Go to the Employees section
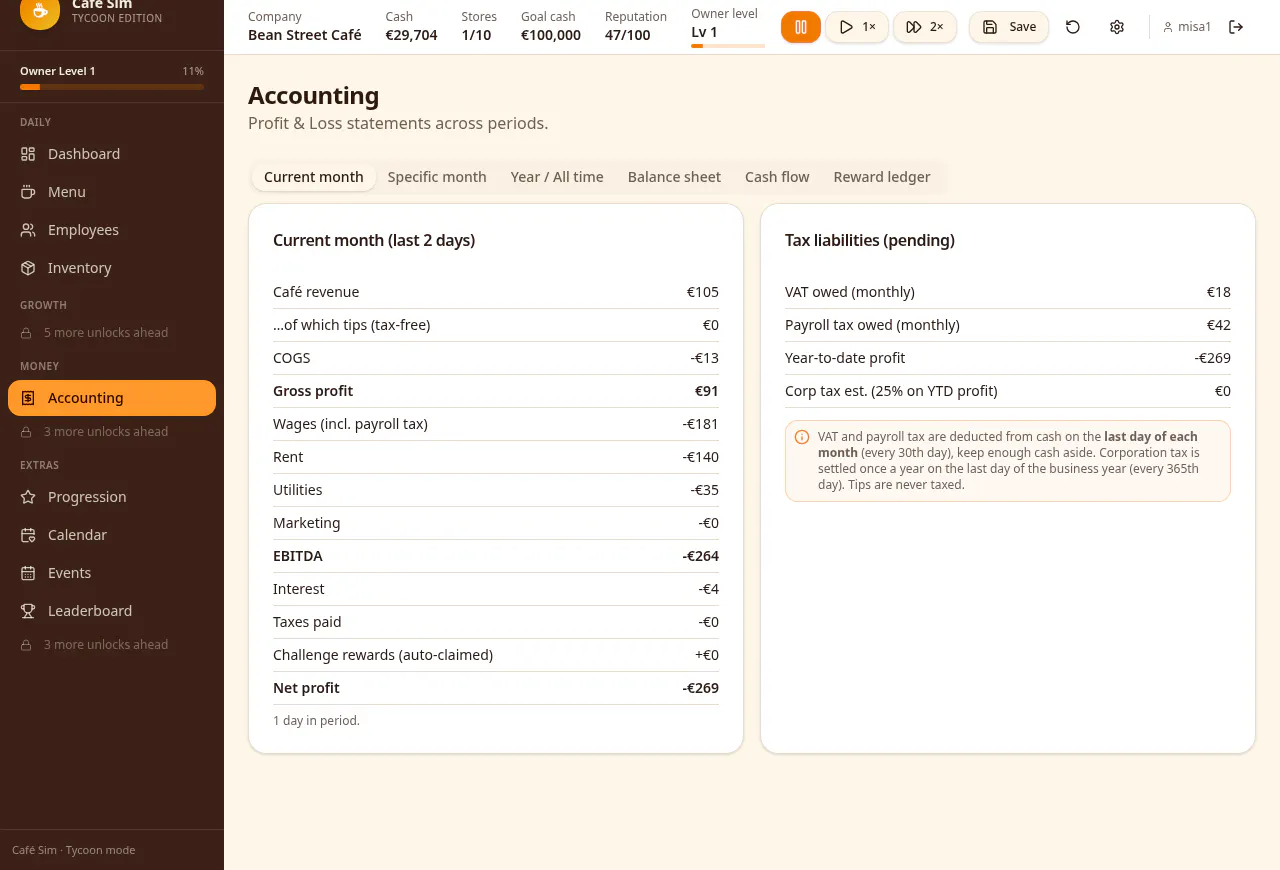 tap(112, 230)
